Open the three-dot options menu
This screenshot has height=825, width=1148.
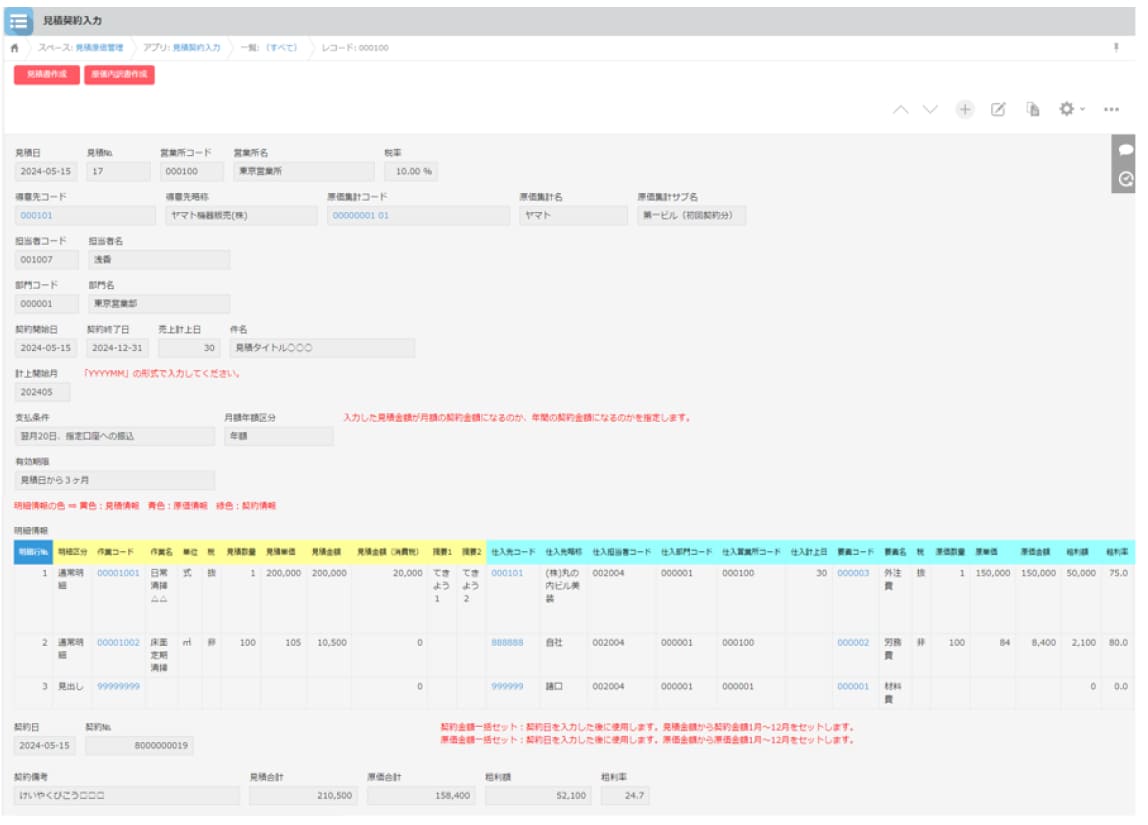pos(1111,110)
